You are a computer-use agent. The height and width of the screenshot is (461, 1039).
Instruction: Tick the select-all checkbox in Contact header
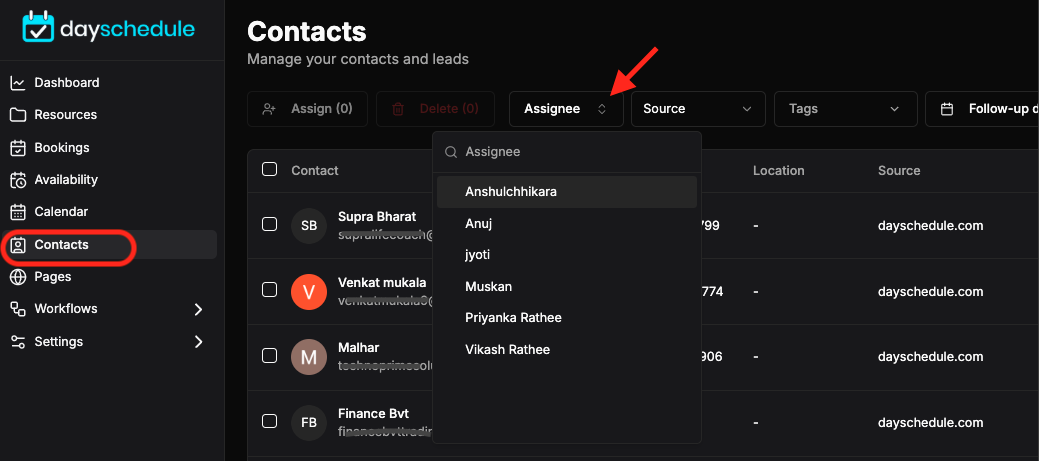click(269, 170)
